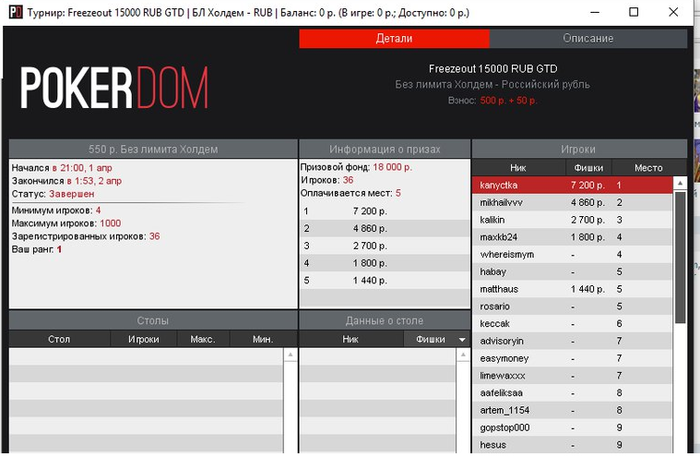Sort tables by the Стол column header
This screenshot has height=457, width=700.
(x=59, y=339)
